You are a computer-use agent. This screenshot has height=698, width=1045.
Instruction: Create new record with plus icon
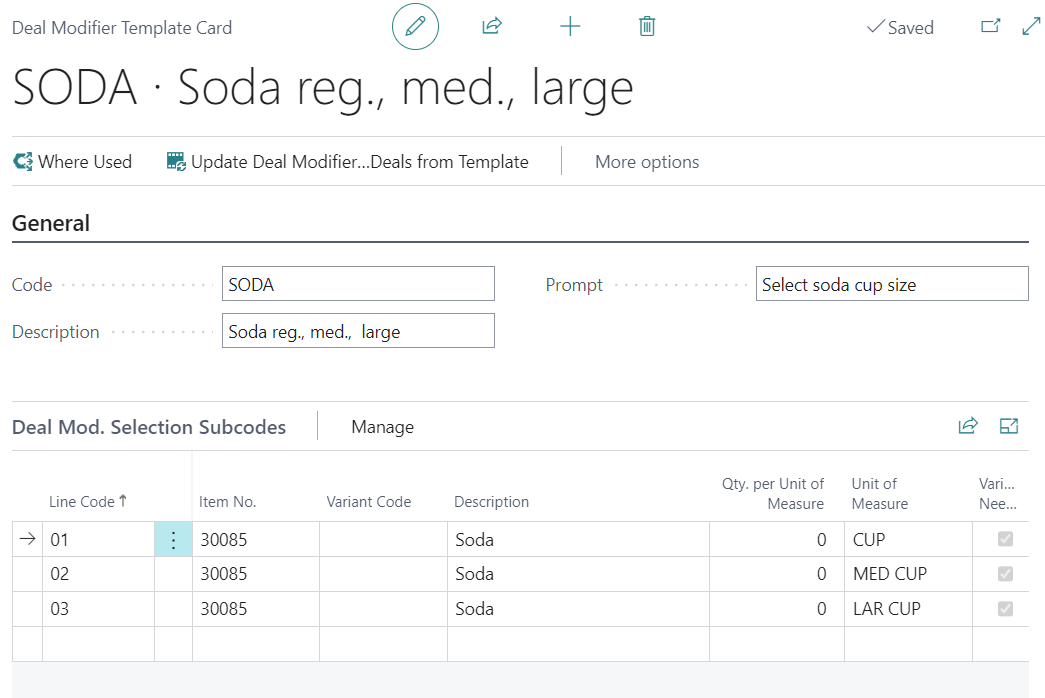pyautogui.click(x=570, y=27)
